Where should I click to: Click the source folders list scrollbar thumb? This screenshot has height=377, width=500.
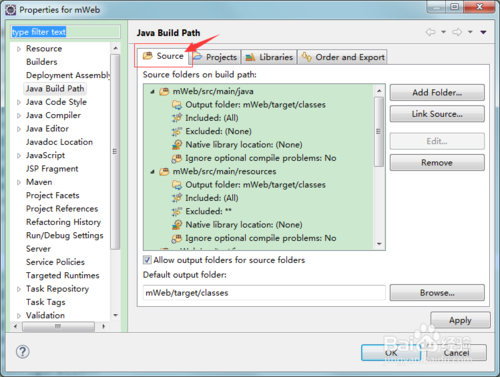point(379,132)
